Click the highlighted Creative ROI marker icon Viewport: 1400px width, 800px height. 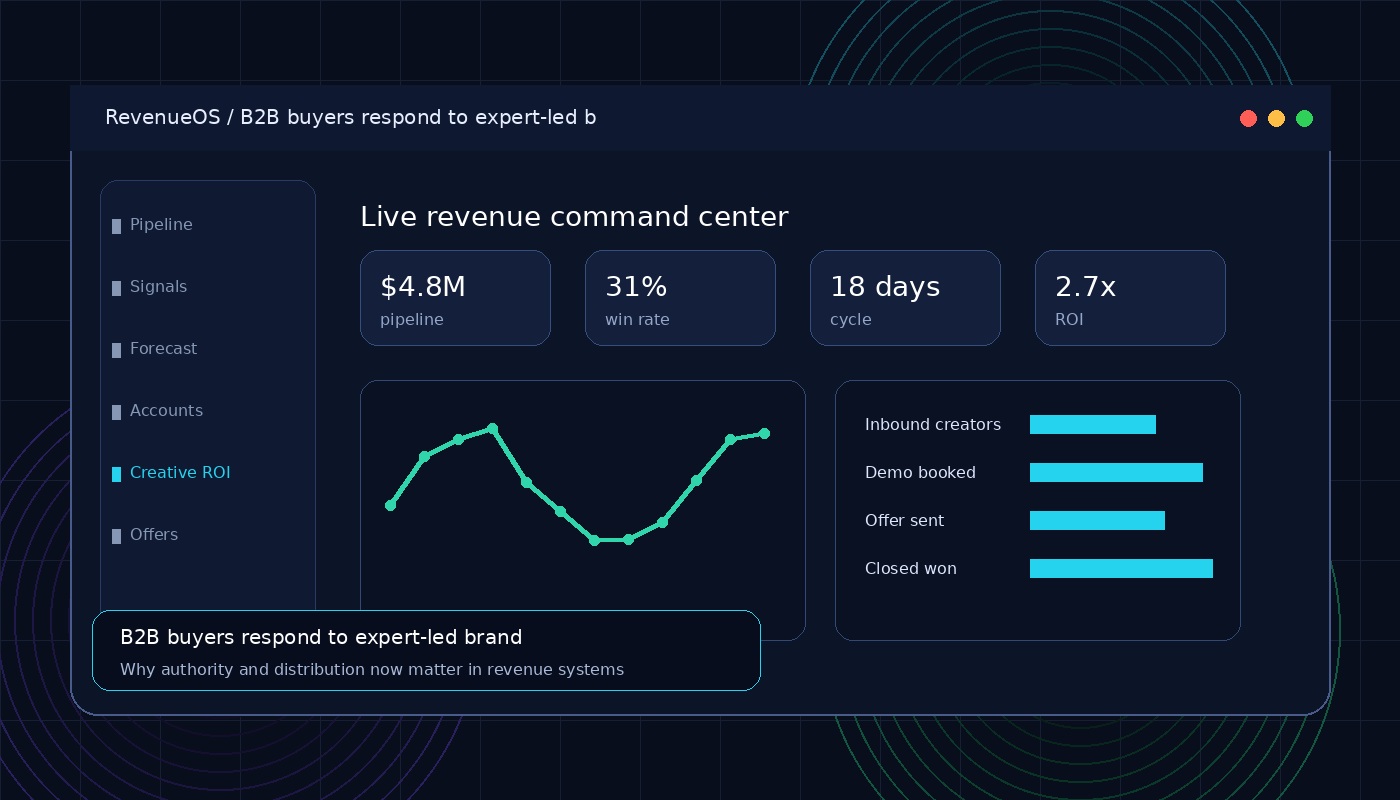pyautogui.click(x=116, y=475)
